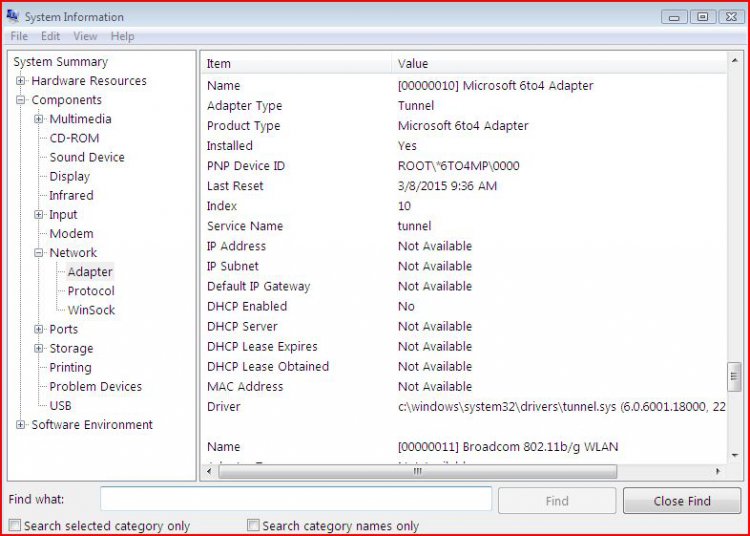The image size is (750, 536).
Task: Select the MAC Address row
Action: tap(463, 387)
